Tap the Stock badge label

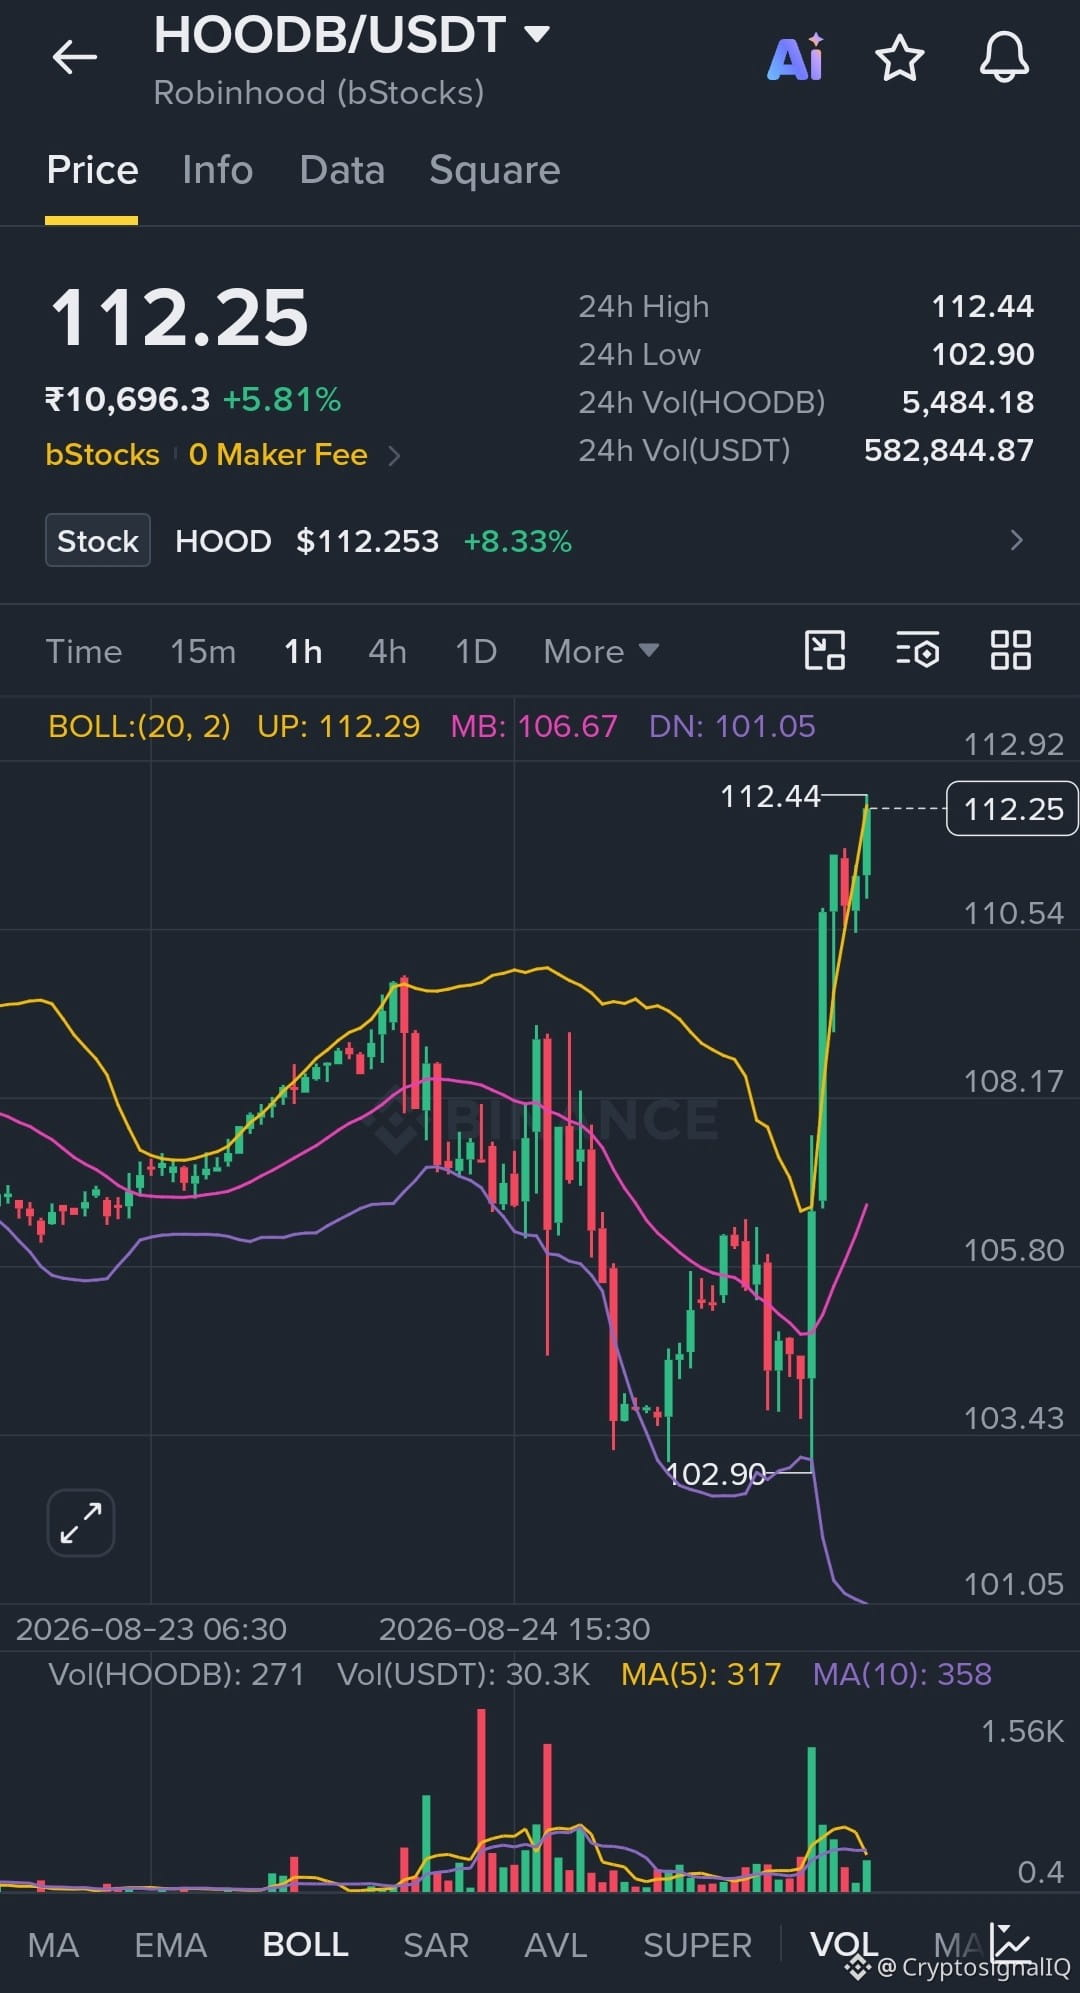click(x=98, y=541)
